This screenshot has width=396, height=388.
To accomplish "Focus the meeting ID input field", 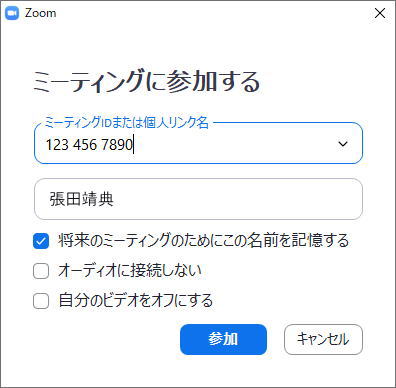I will pyautogui.click(x=198, y=143).
